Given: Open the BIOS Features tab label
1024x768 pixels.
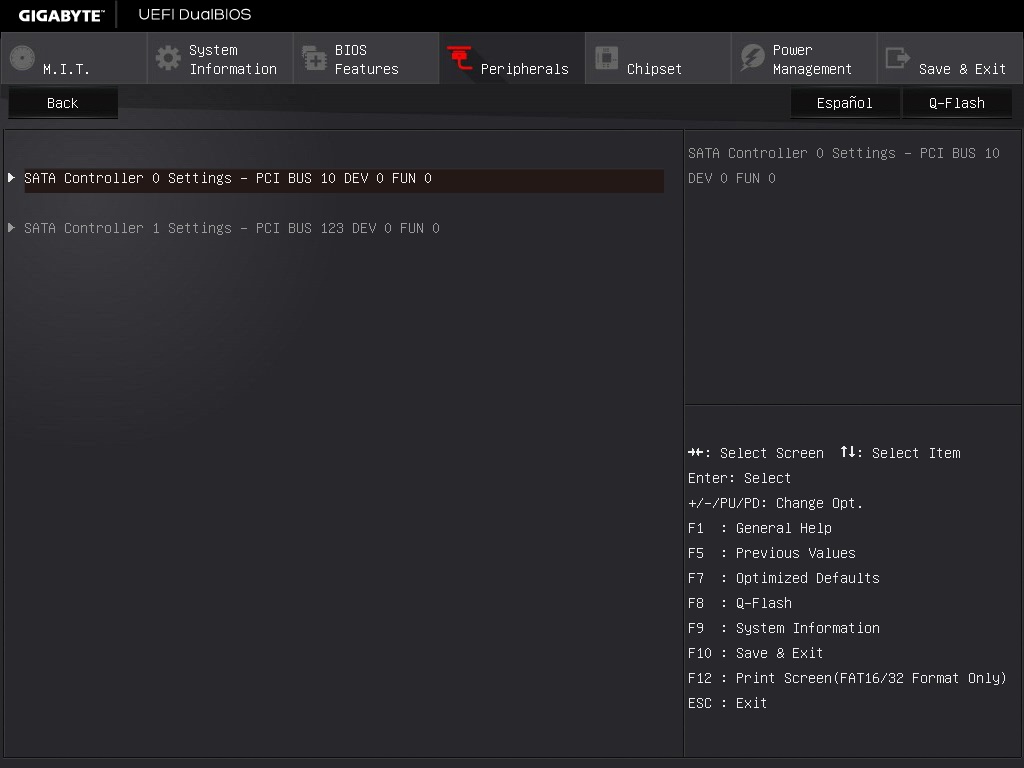Looking at the screenshot, I should pyautogui.click(x=366, y=60).
